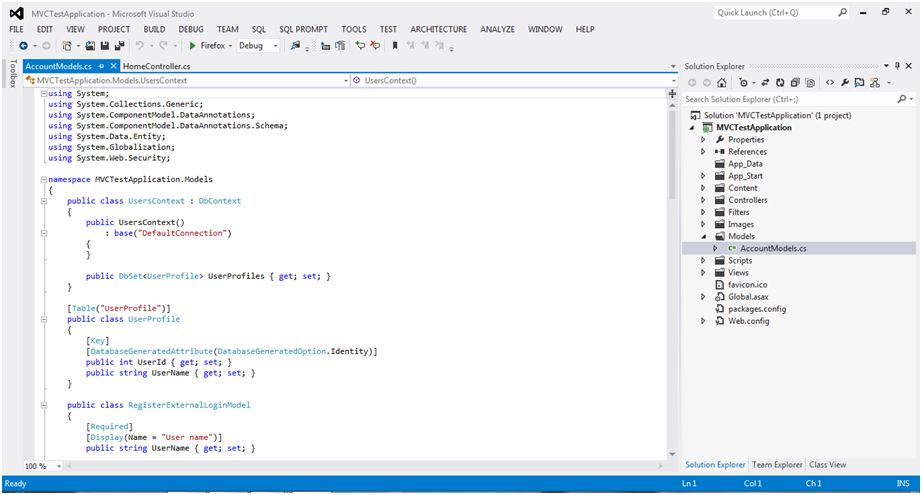Image resolution: width=922 pixels, height=495 pixels.
Task: Open the editor zoom 100 % dropdown
Action: (58, 466)
